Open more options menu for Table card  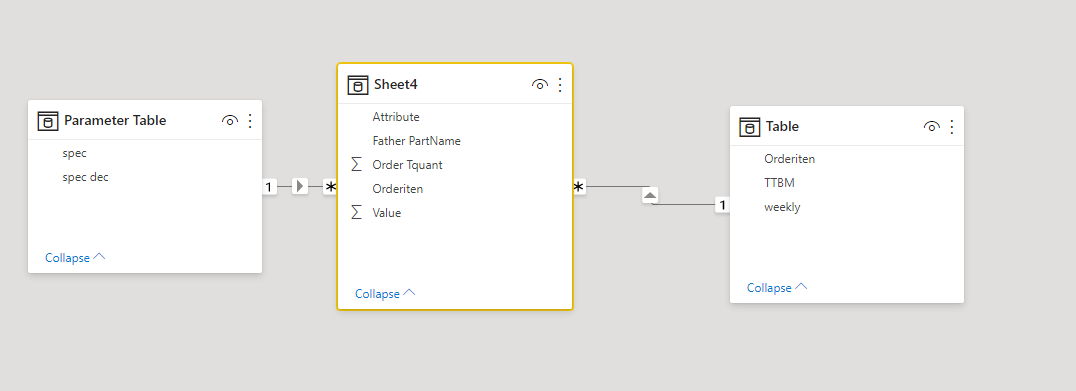click(x=952, y=127)
